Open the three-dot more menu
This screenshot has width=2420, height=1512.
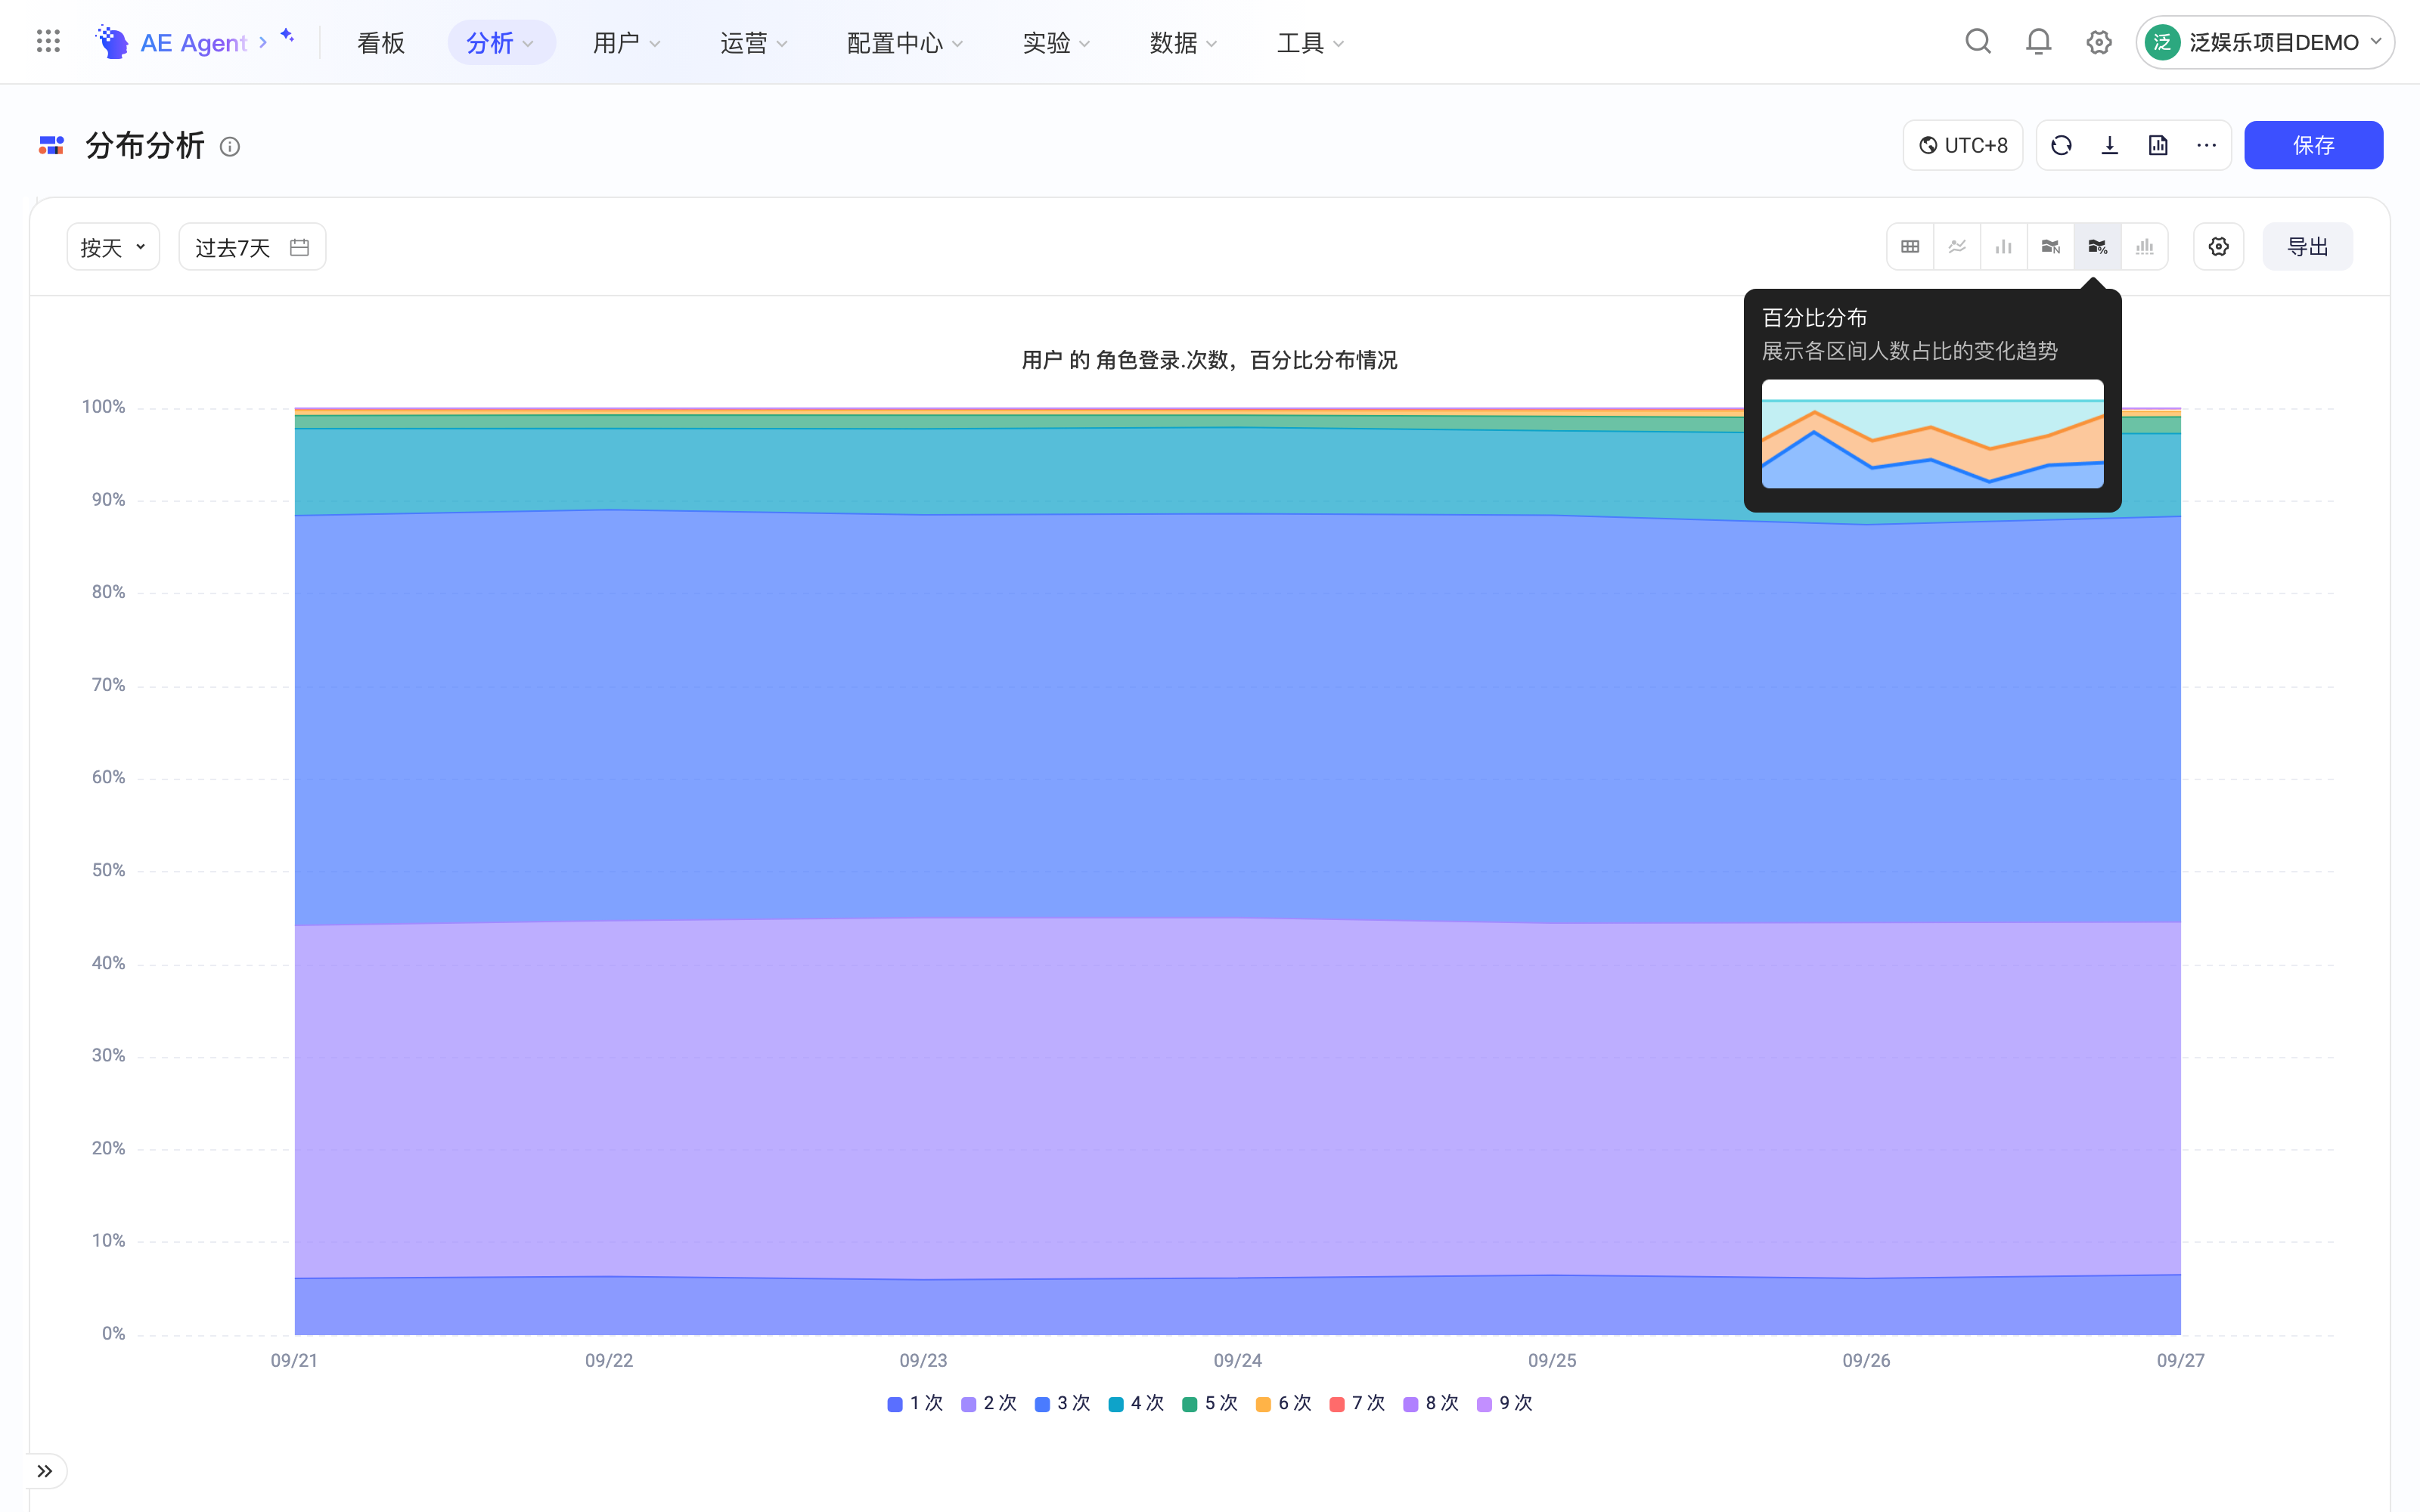click(2206, 146)
